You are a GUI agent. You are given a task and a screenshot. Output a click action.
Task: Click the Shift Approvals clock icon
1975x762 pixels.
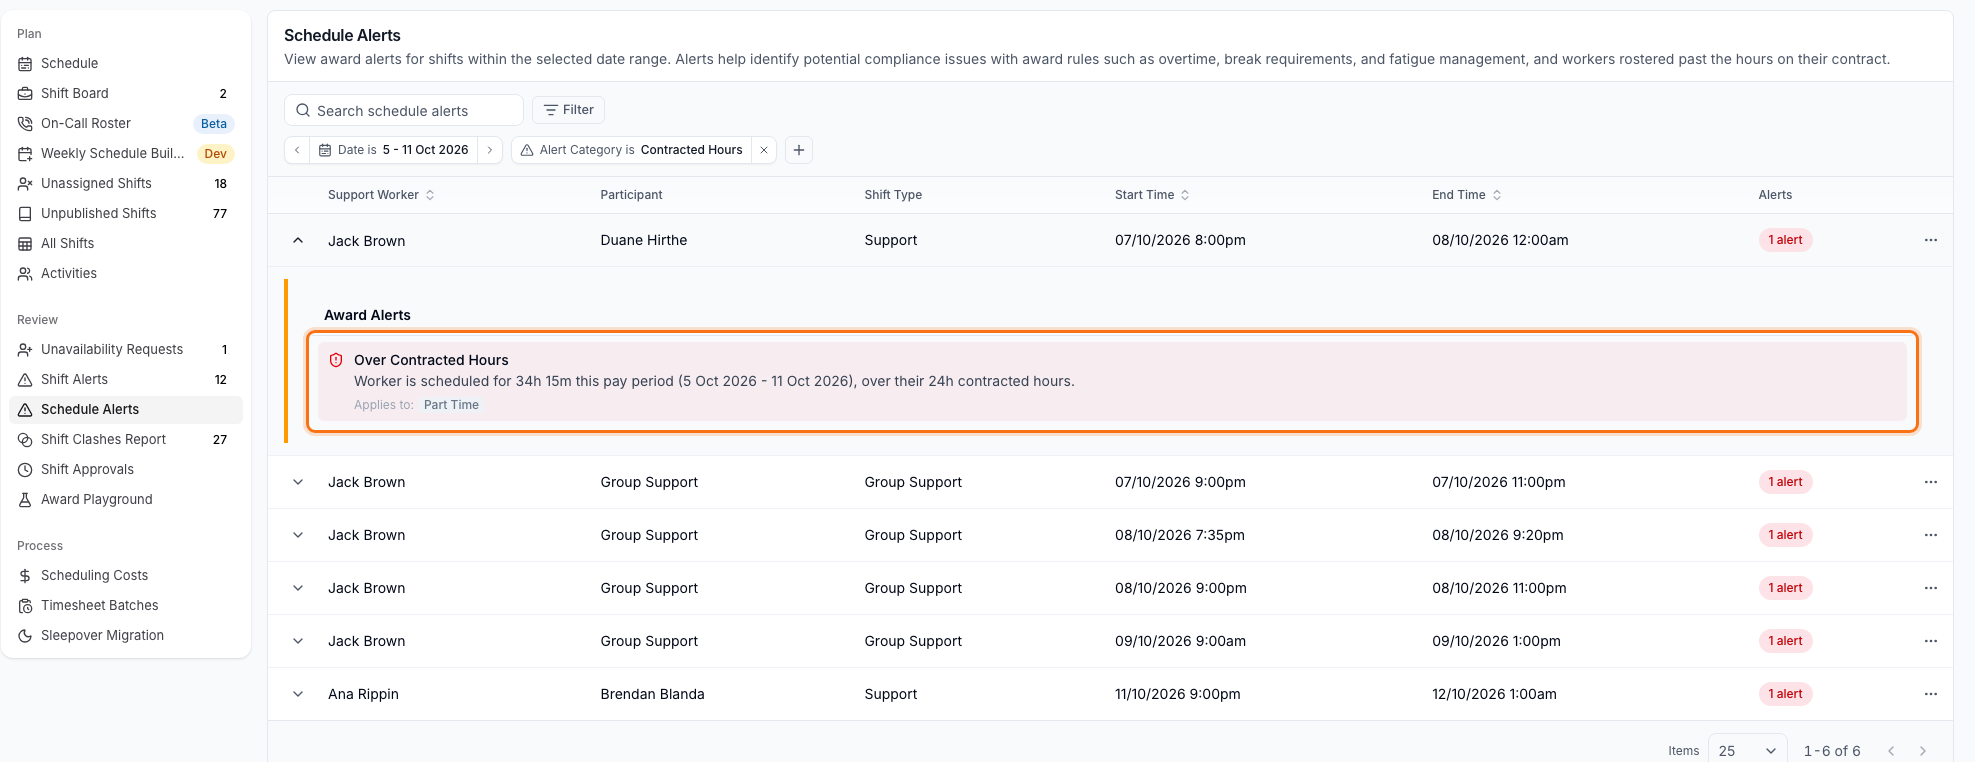tap(25, 469)
